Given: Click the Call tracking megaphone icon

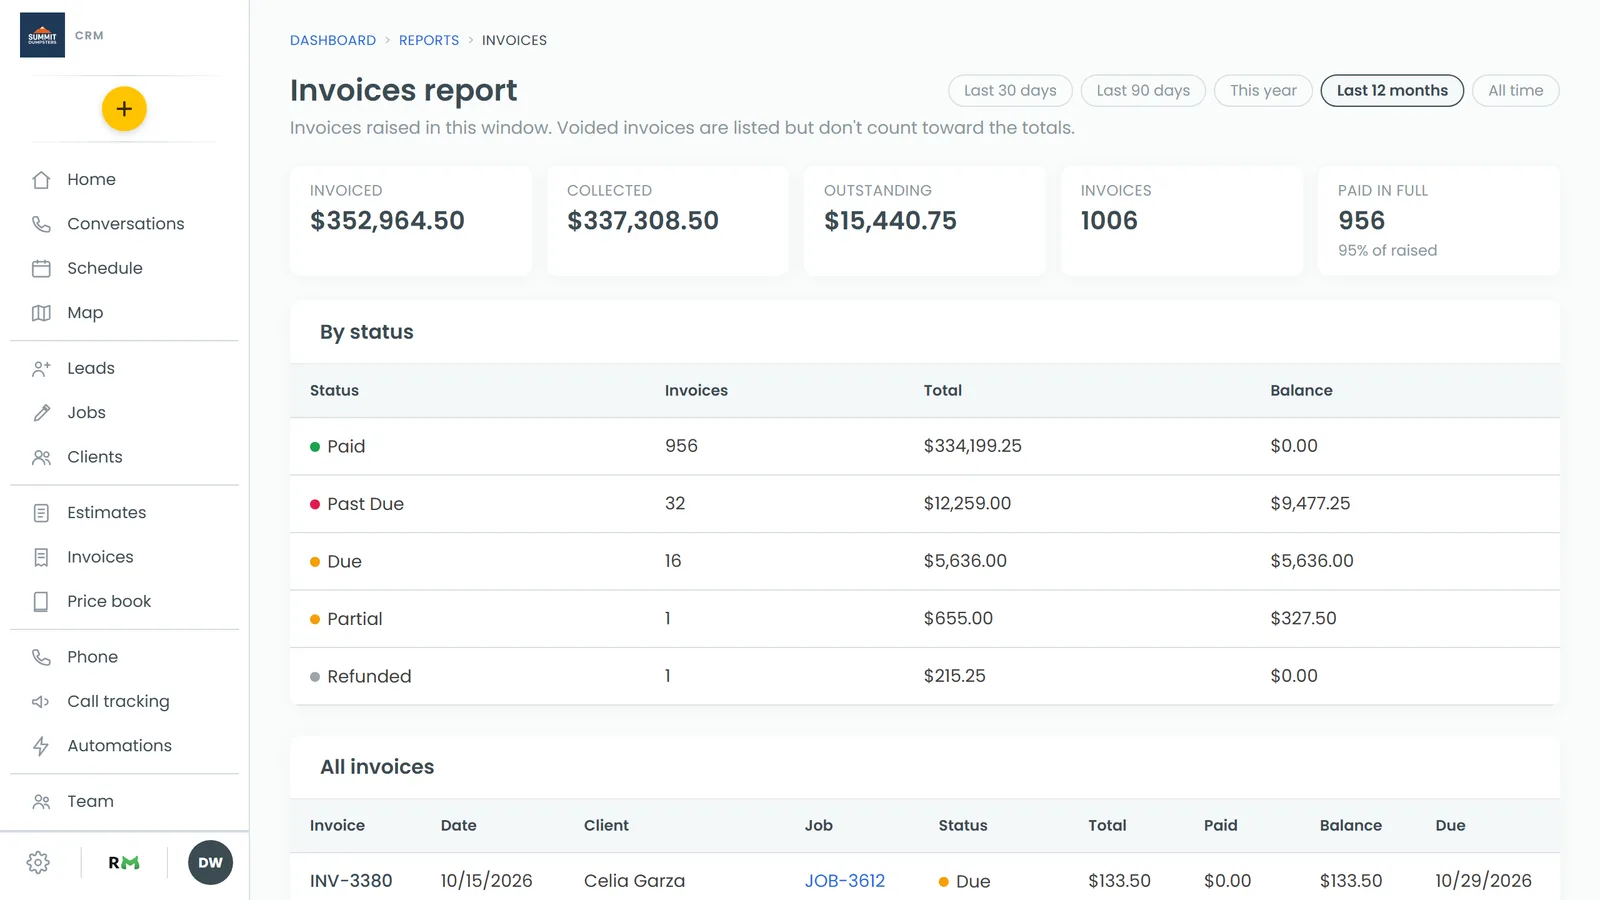Looking at the screenshot, I should click(41, 702).
